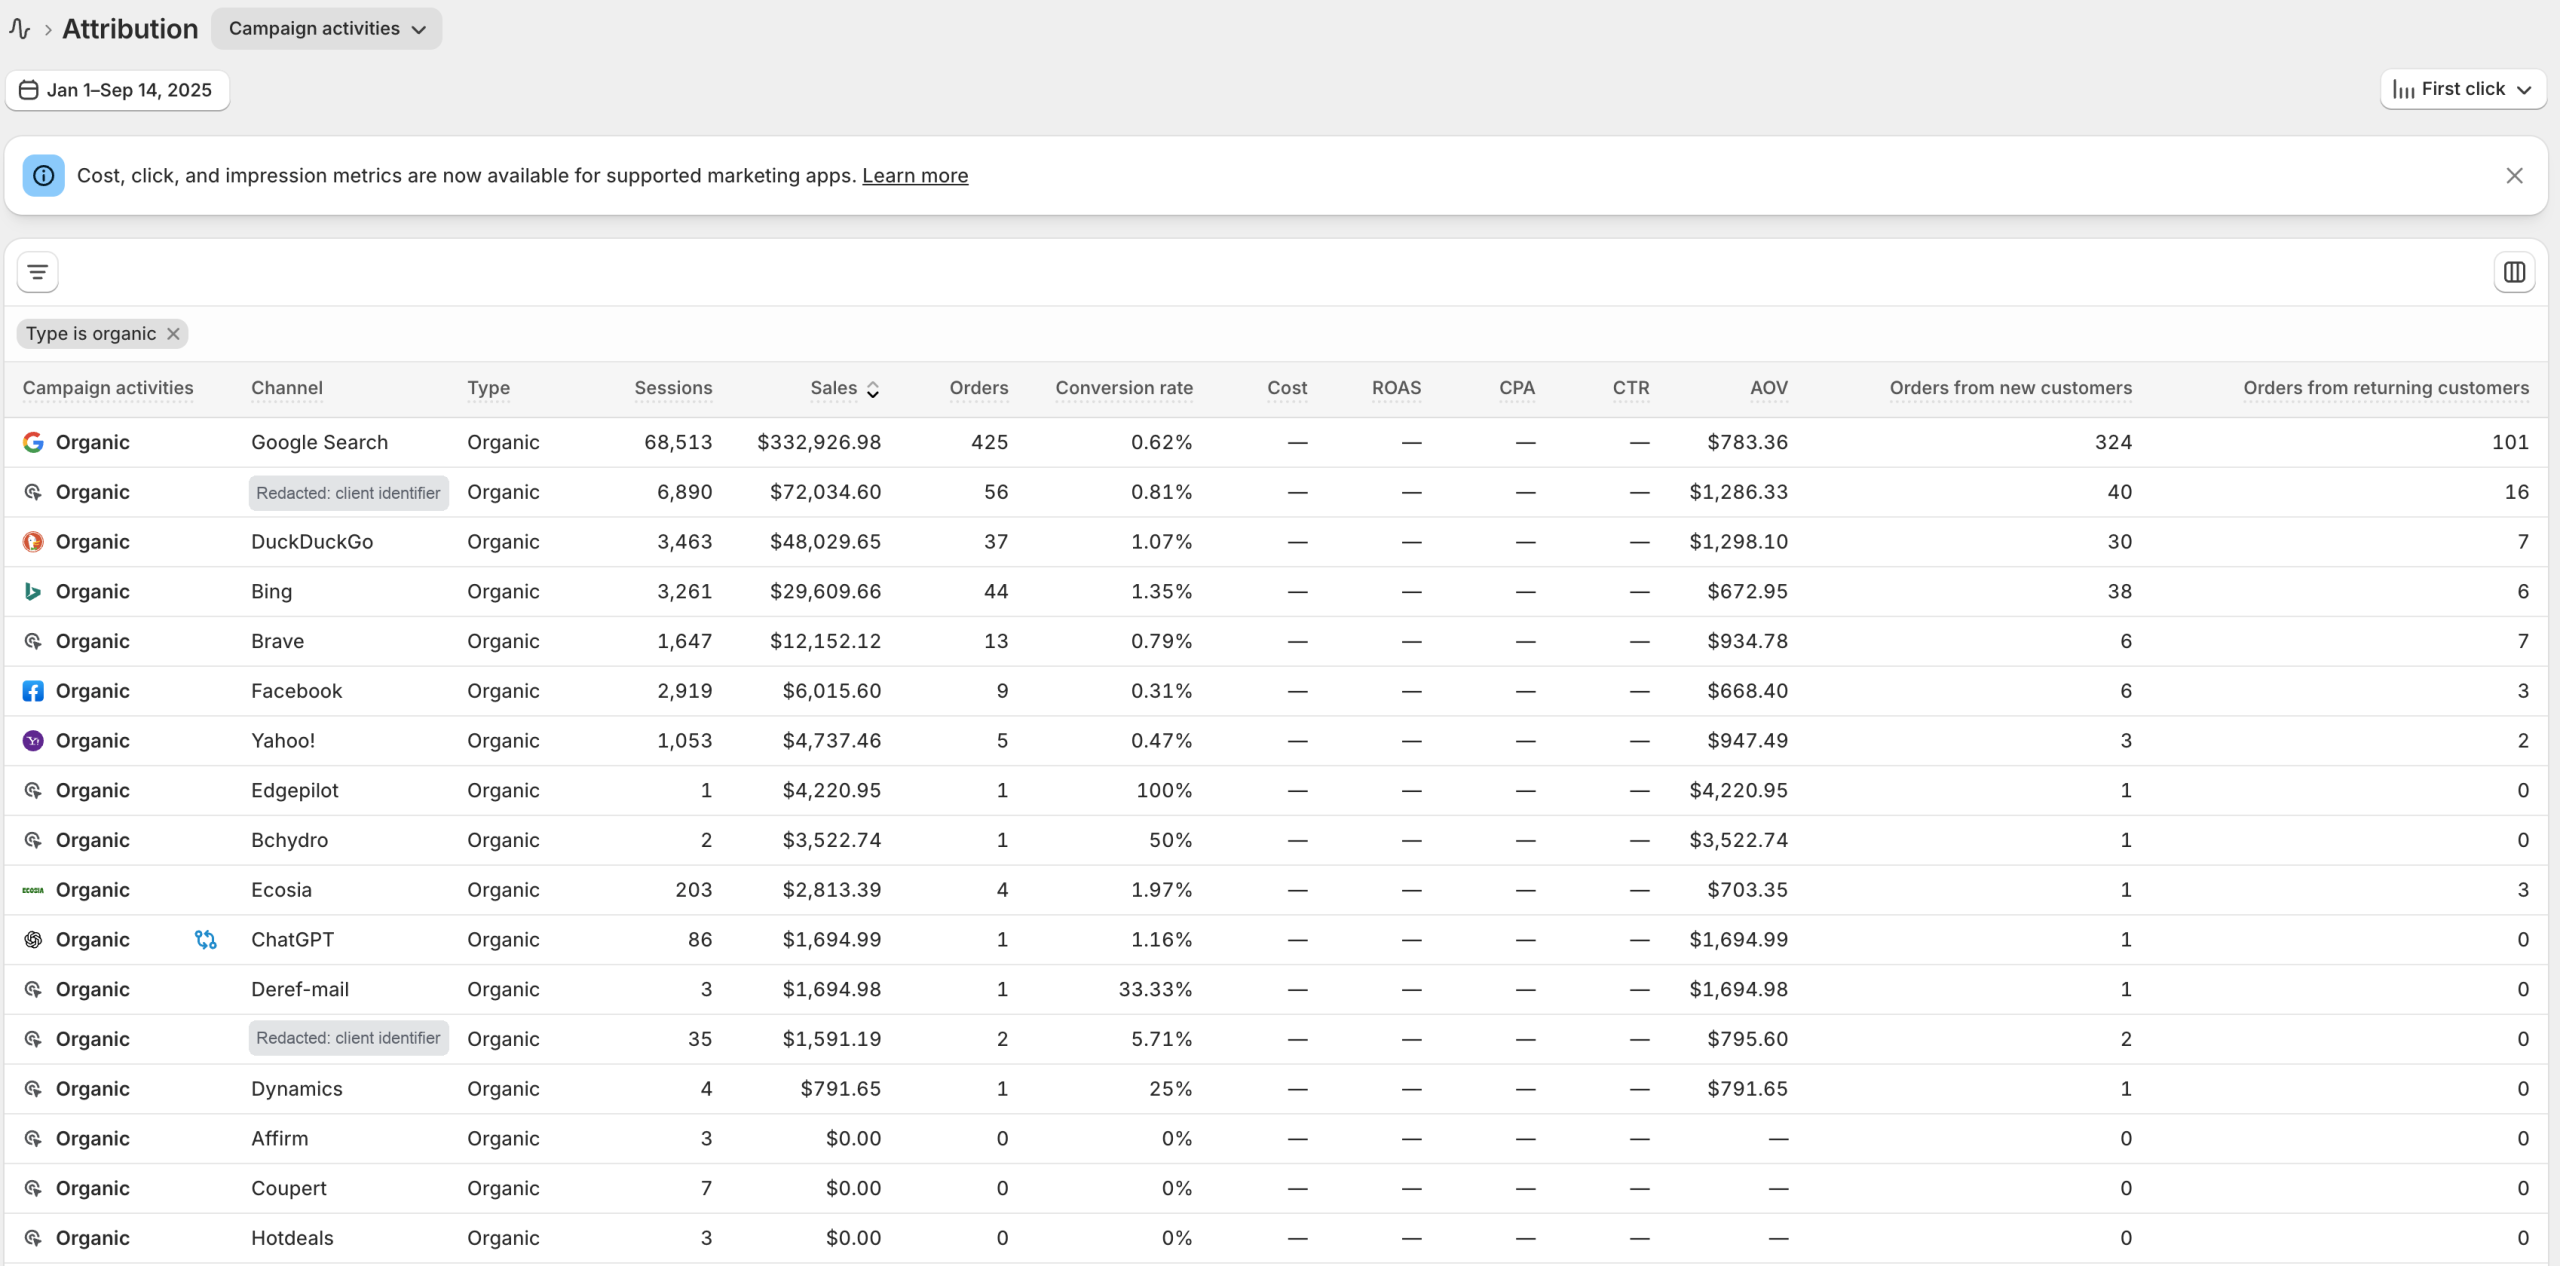
Task: Click the DuckDuckGo row icon
Action: pos(33,542)
